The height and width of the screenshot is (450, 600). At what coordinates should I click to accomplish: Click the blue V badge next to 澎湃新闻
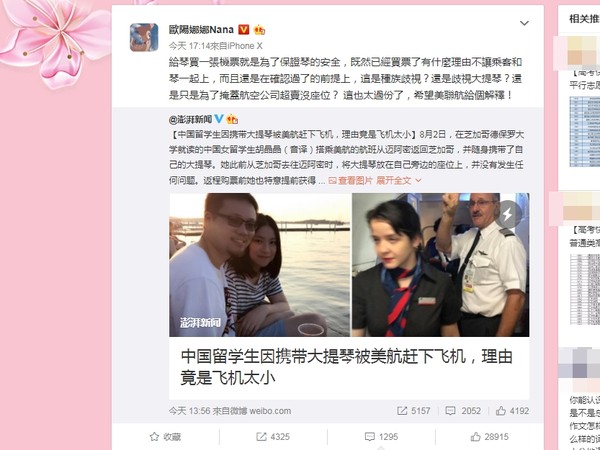[x=218, y=119]
